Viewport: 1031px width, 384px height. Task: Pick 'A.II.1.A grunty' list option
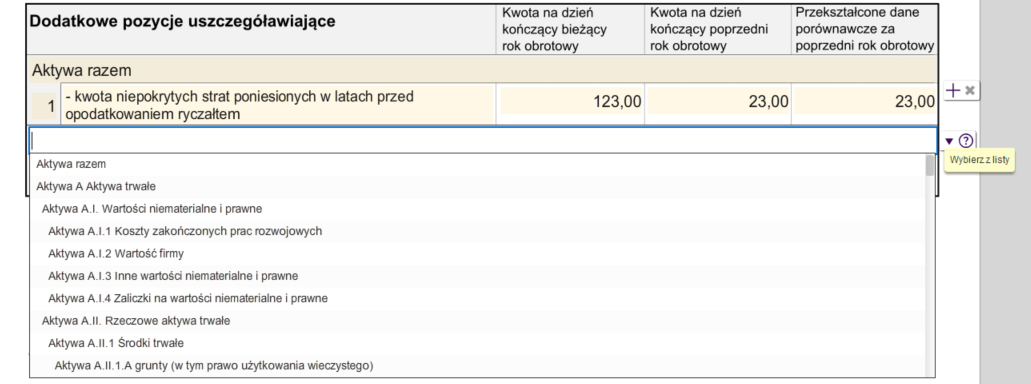(x=477, y=366)
